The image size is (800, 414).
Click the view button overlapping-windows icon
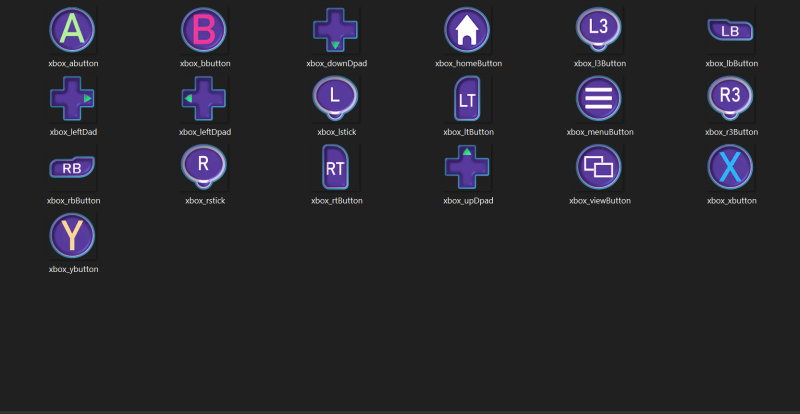coord(598,167)
